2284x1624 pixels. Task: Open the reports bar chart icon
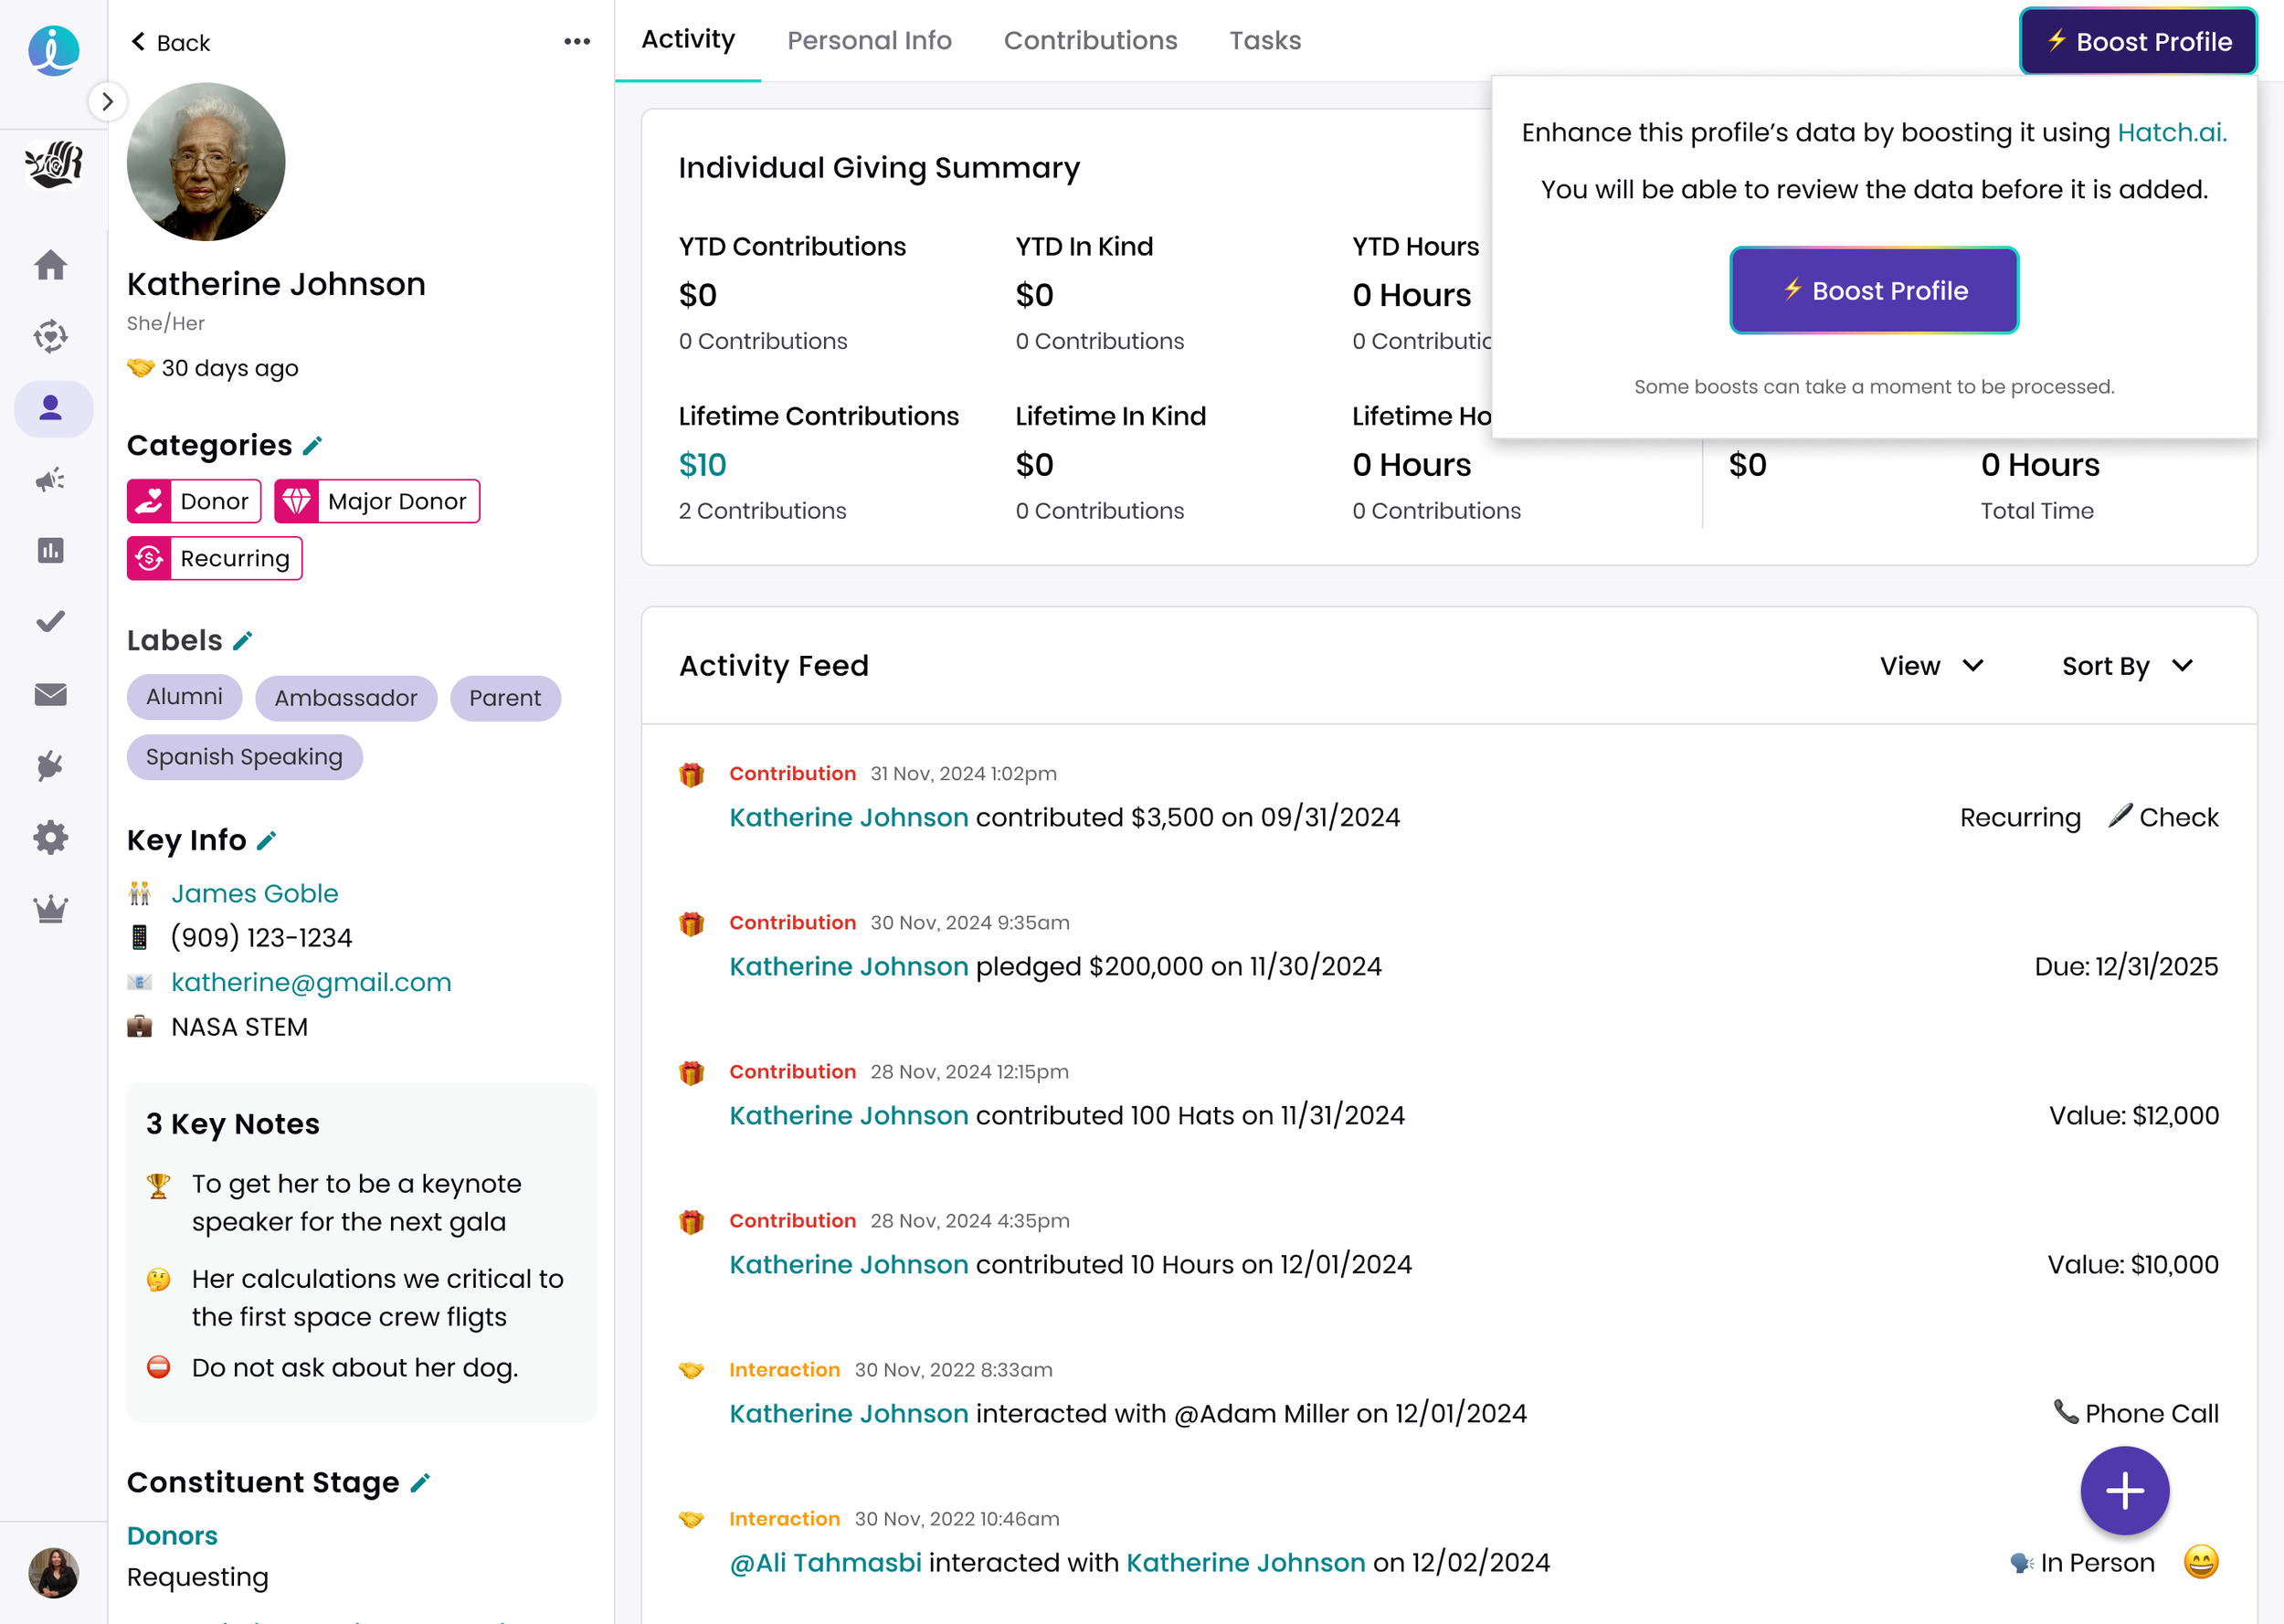point(51,551)
